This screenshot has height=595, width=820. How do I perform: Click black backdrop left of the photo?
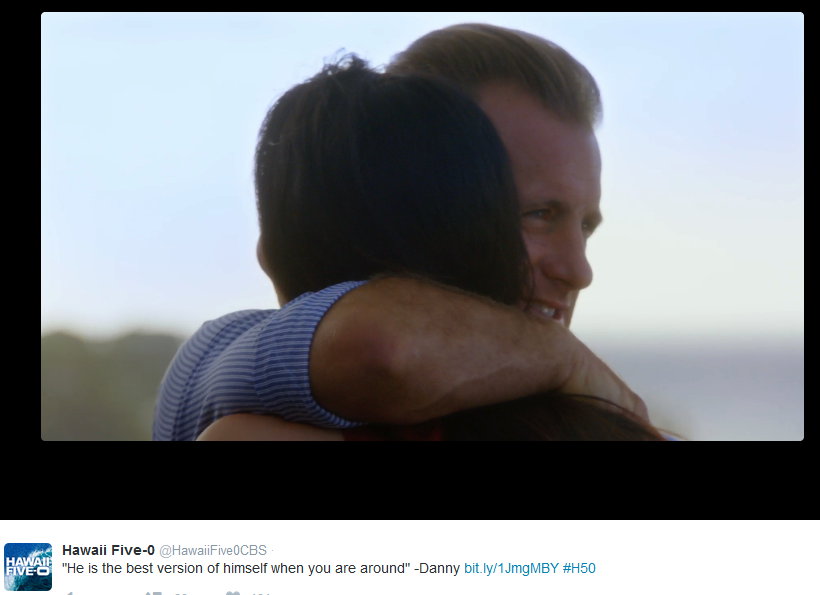pyautogui.click(x=20, y=226)
